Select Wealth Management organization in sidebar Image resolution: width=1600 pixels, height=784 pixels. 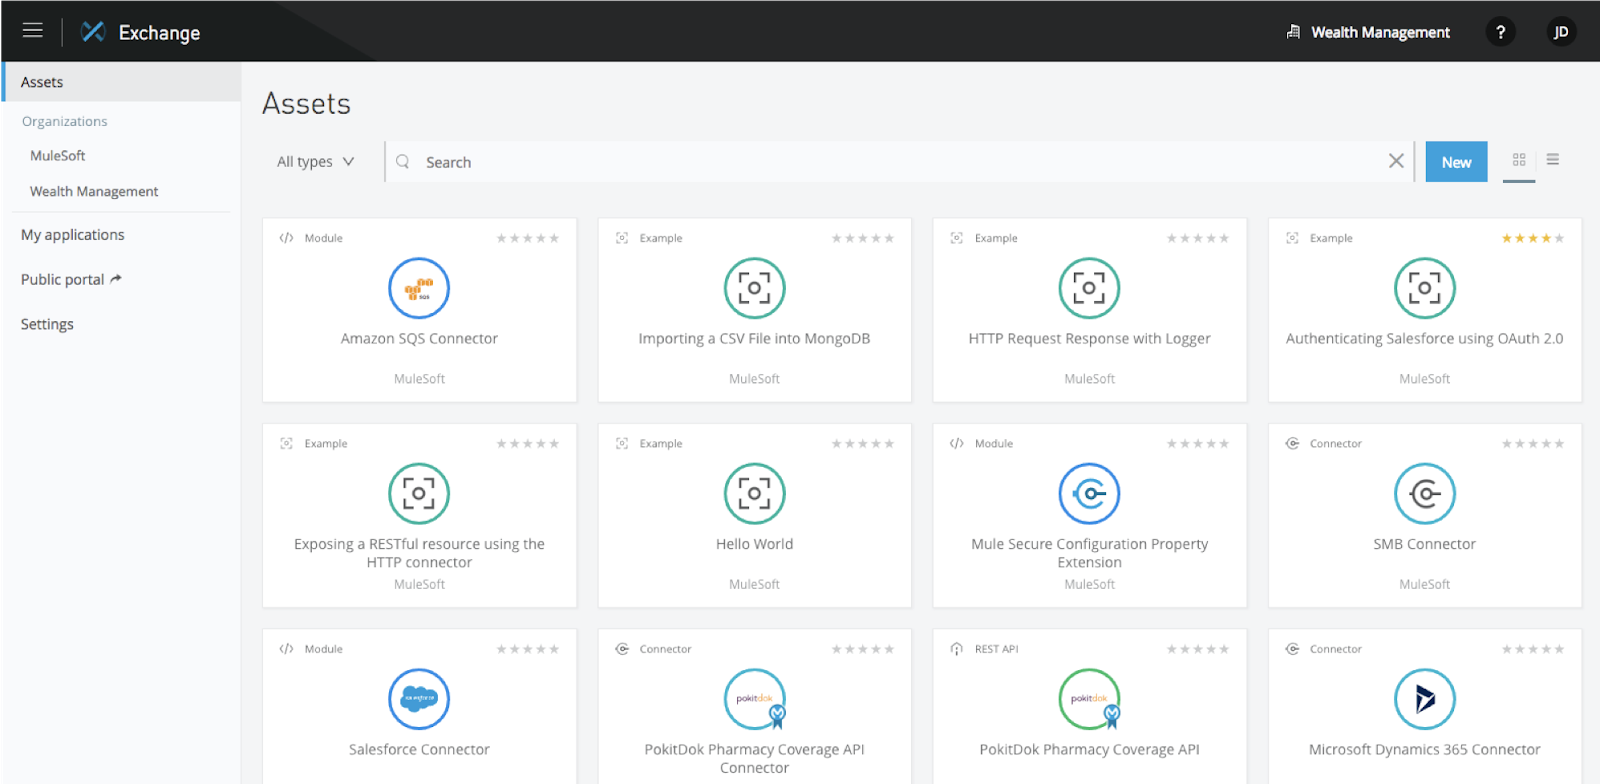click(94, 191)
